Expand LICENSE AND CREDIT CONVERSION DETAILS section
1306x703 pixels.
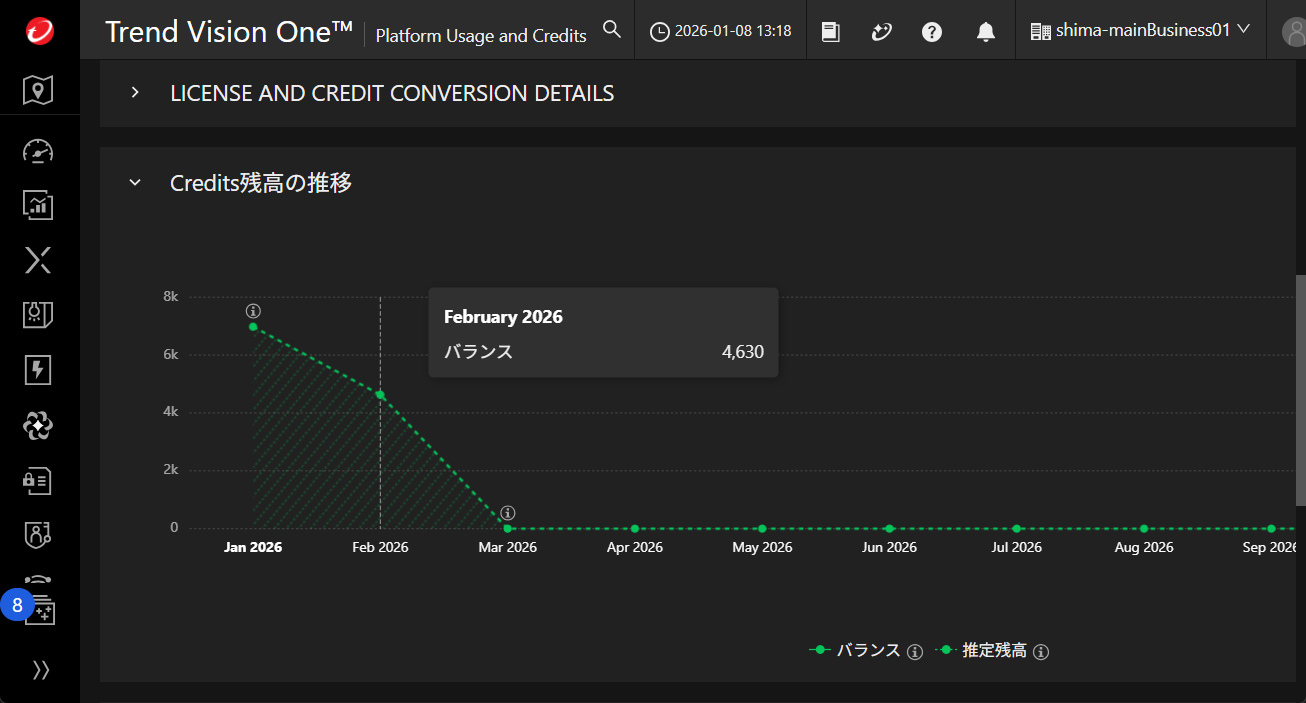(x=135, y=93)
